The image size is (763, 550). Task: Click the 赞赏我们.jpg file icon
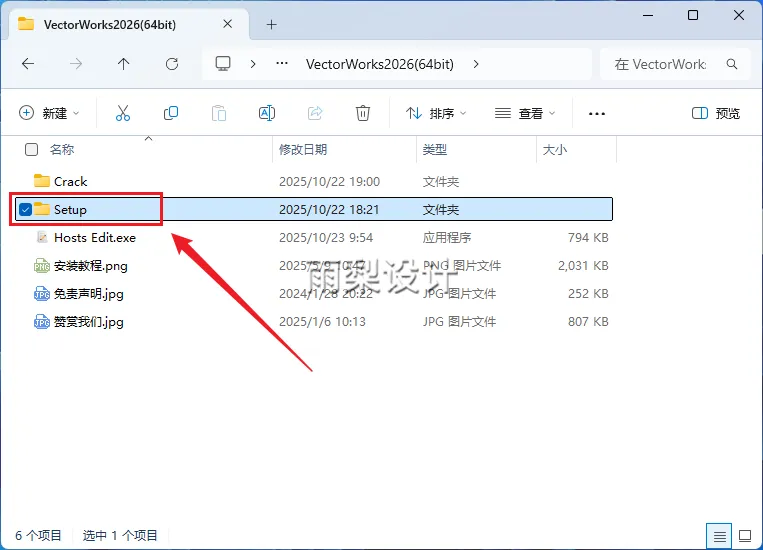pos(42,322)
